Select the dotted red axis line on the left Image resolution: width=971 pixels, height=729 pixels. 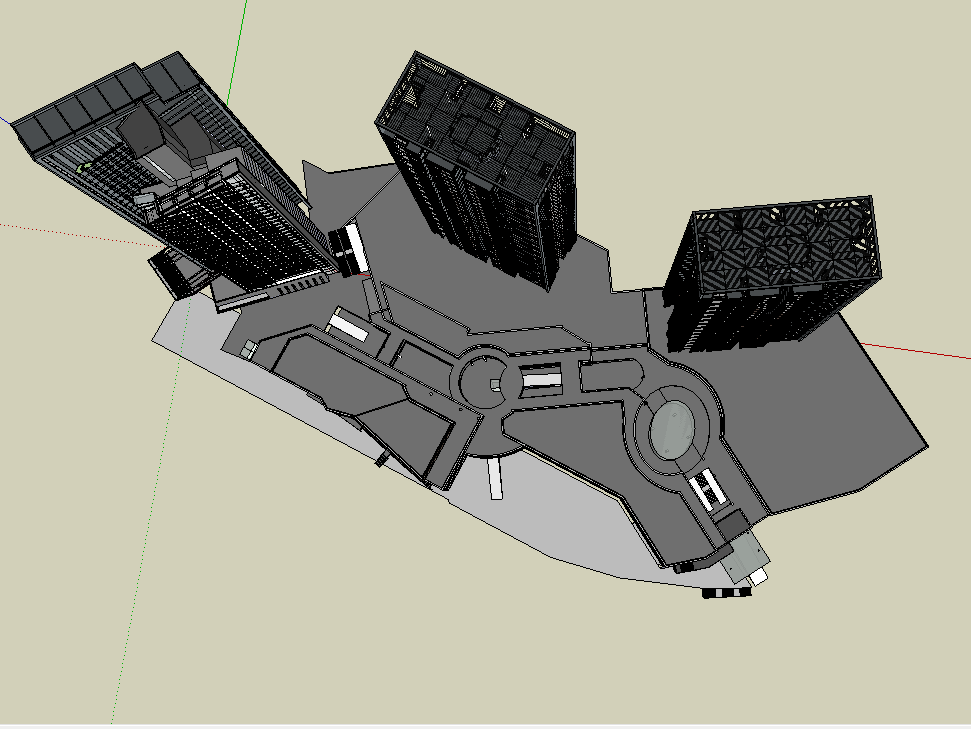point(60,231)
